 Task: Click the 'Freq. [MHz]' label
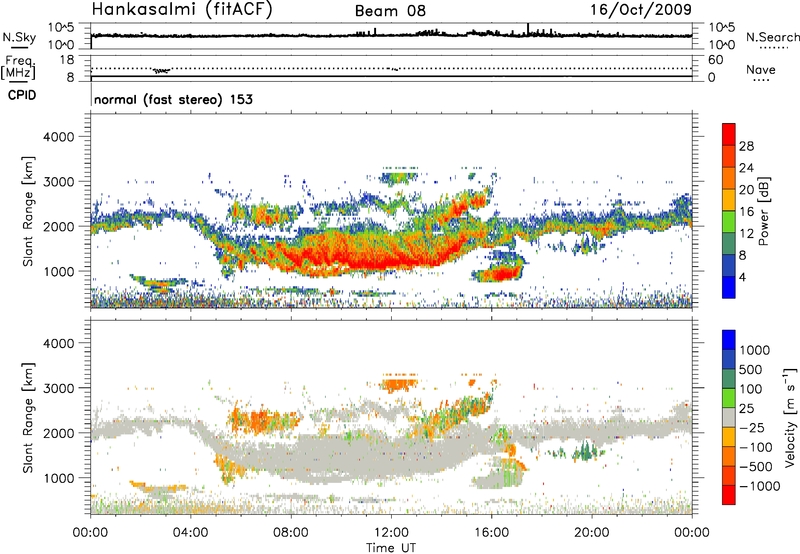19,67
